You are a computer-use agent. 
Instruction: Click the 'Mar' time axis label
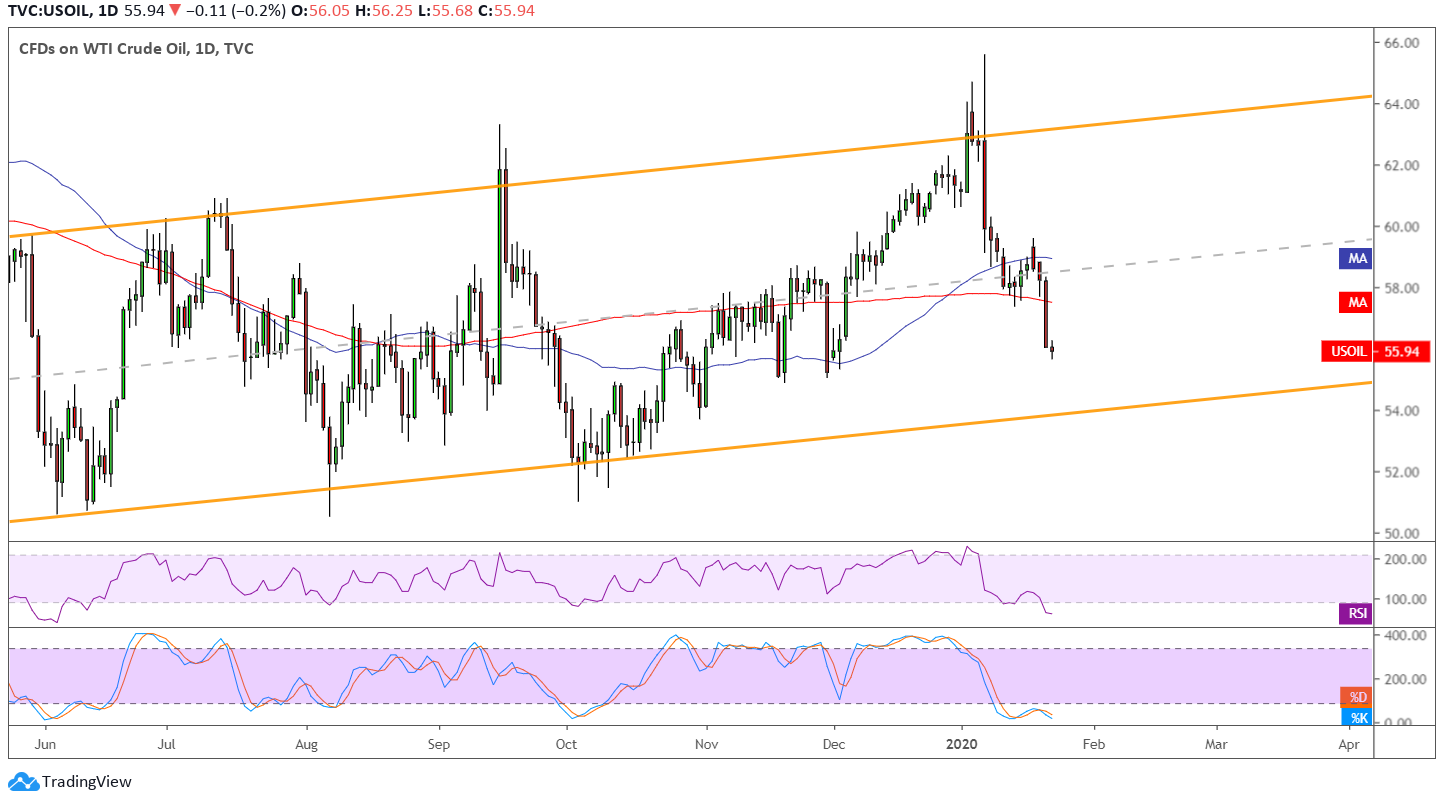(1217, 744)
